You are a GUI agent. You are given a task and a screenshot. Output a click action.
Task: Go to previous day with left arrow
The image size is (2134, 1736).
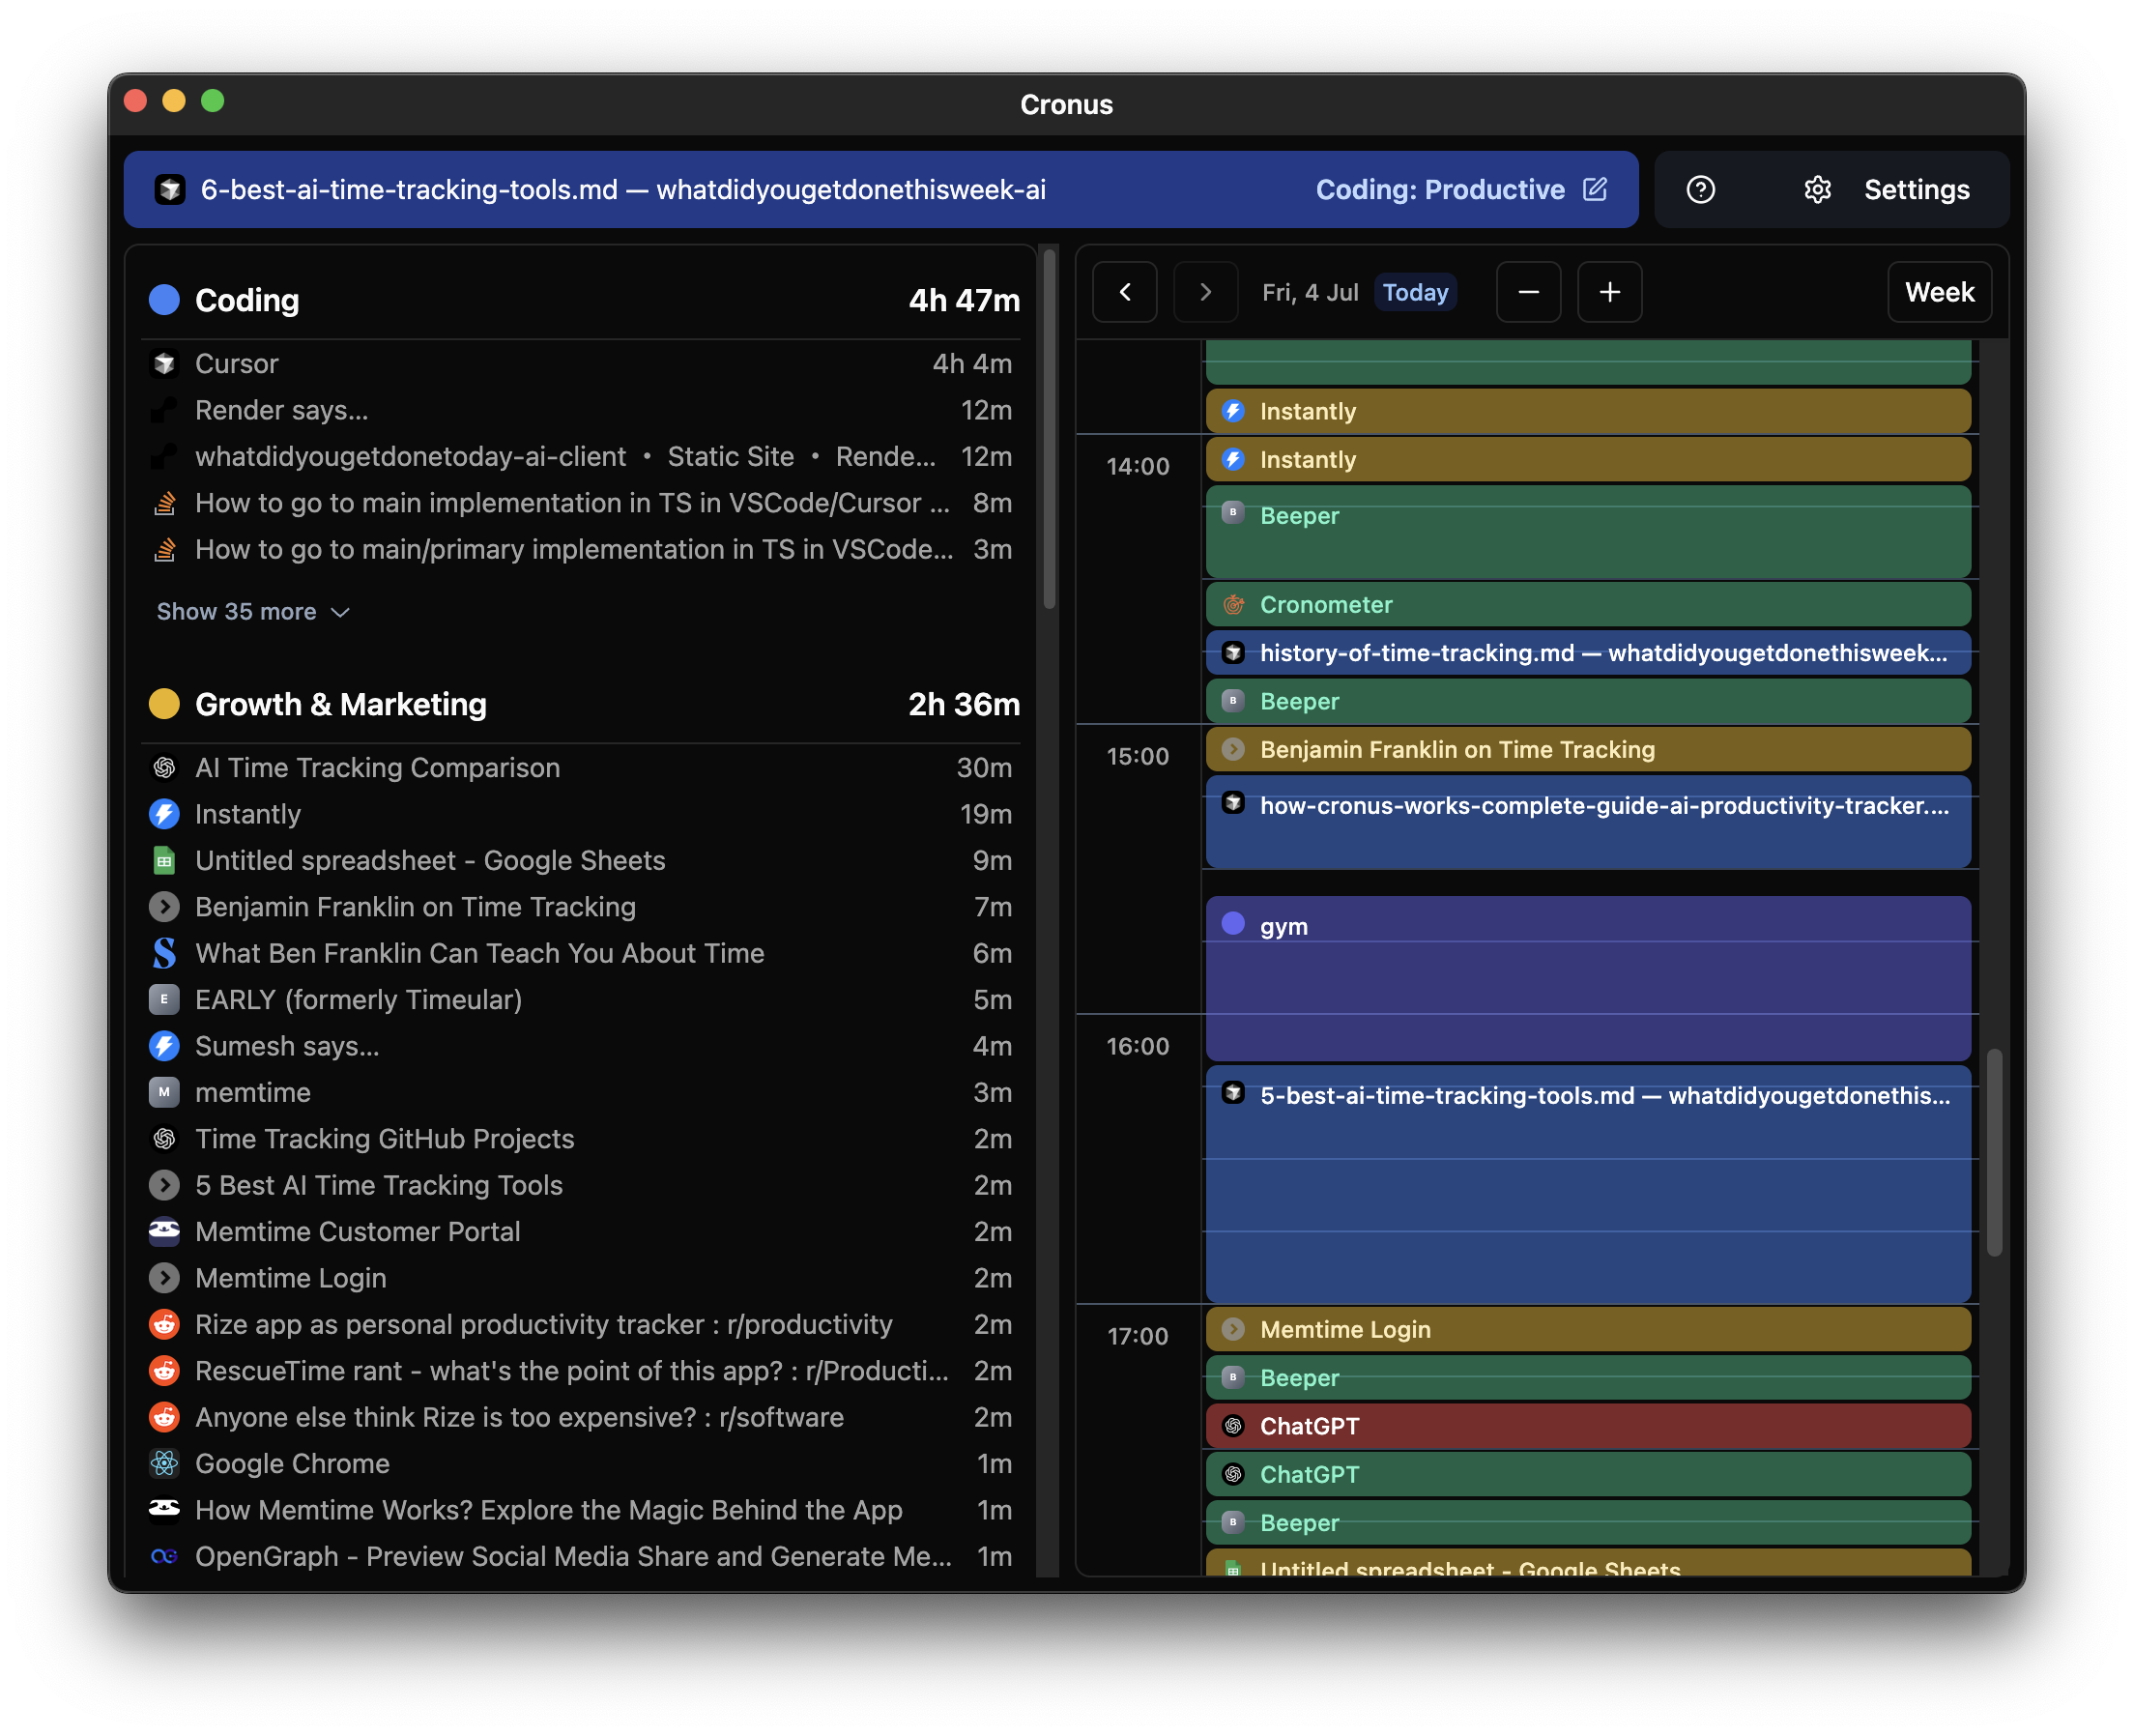[x=1125, y=292]
